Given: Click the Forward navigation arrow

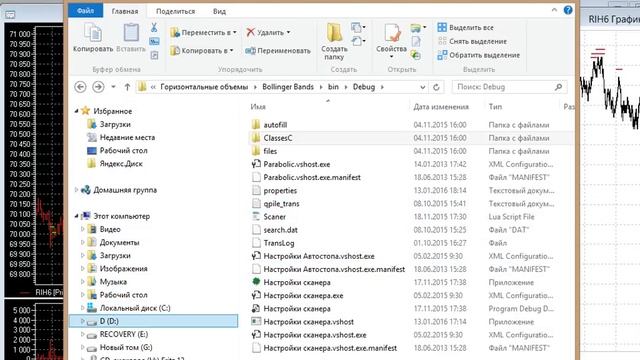Looking at the screenshot, I should point(98,87).
